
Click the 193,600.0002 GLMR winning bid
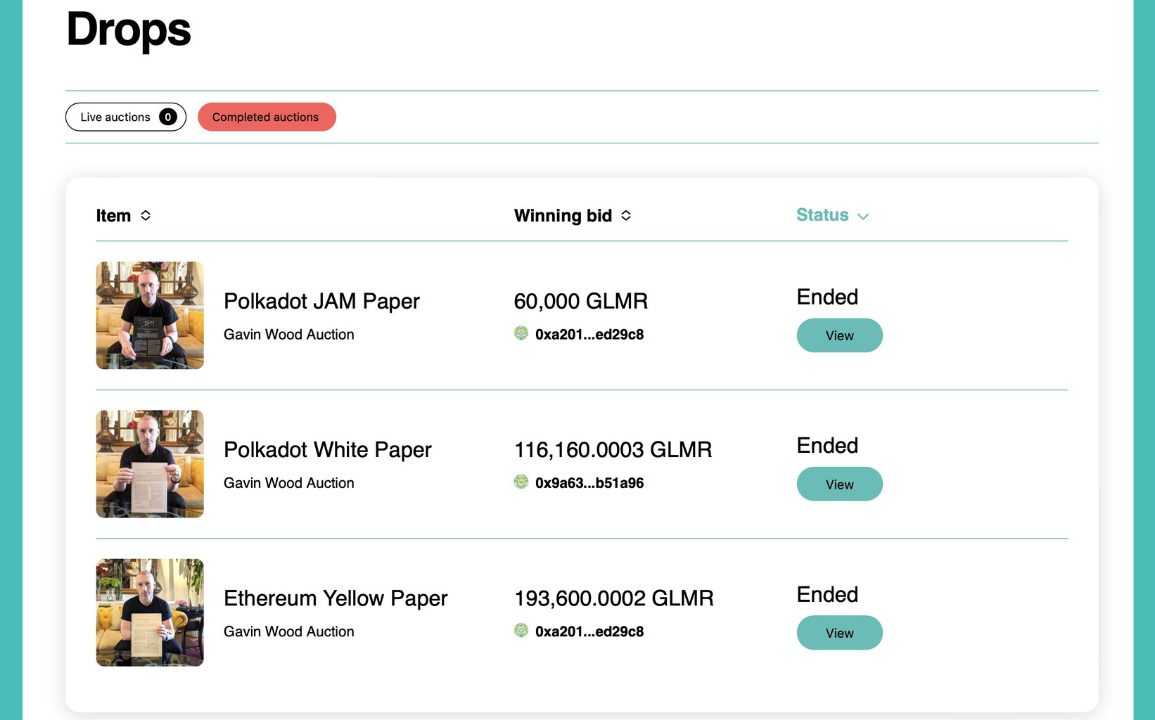[614, 598]
